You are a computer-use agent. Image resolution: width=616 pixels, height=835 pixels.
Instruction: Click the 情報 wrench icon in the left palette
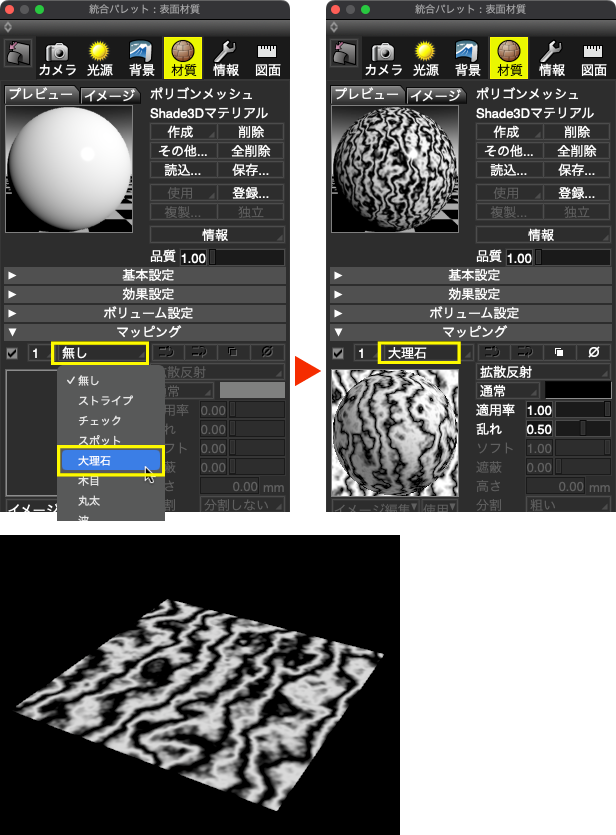click(x=226, y=59)
